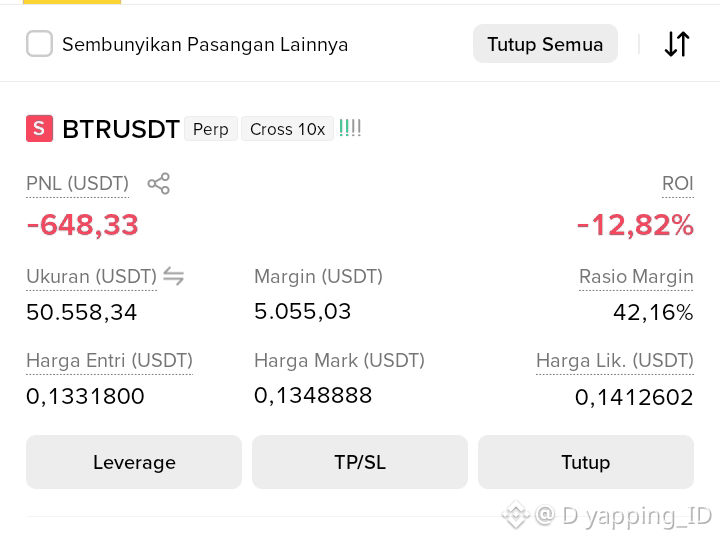The height and width of the screenshot is (540, 720).
Task: Open the sort arrows icon
Action: tap(677, 44)
